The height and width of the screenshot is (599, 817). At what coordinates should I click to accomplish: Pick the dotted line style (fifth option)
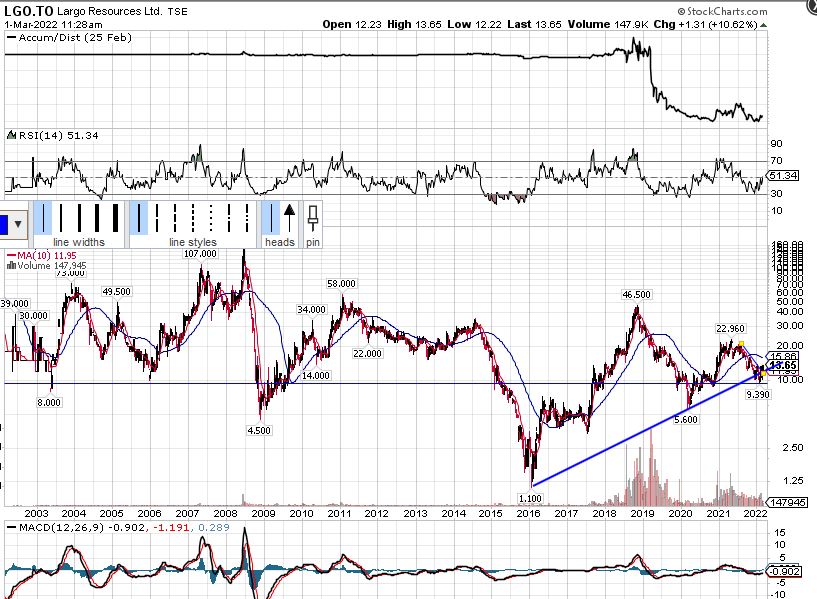pyautogui.click(x=211, y=218)
